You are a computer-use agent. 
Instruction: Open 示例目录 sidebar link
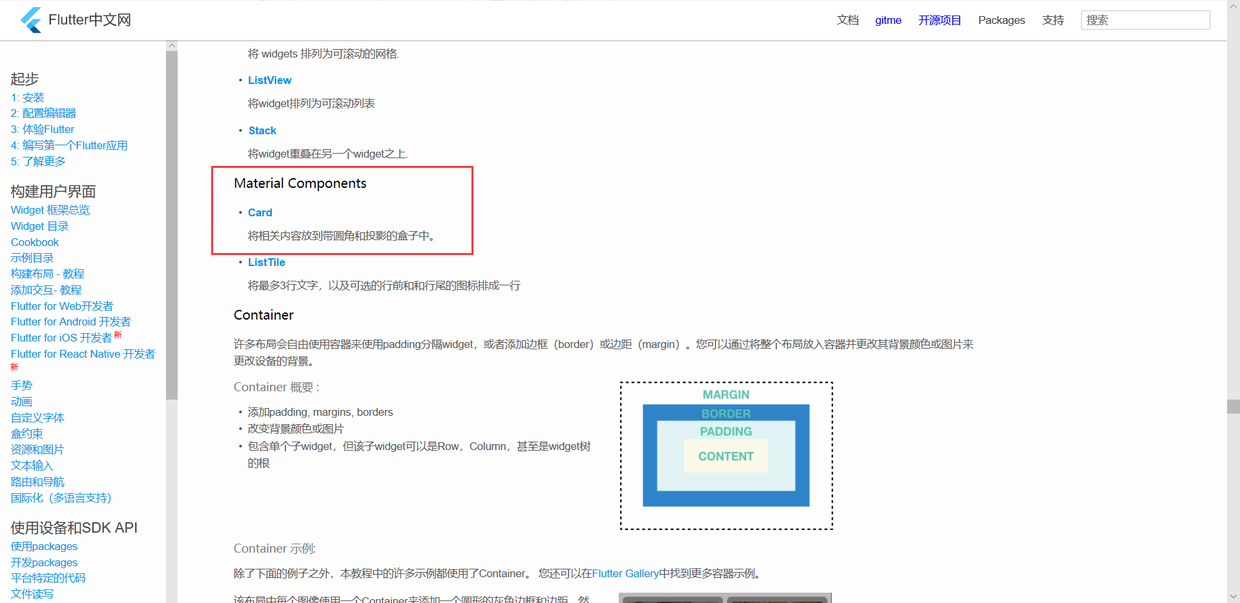[x=32, y=258]
